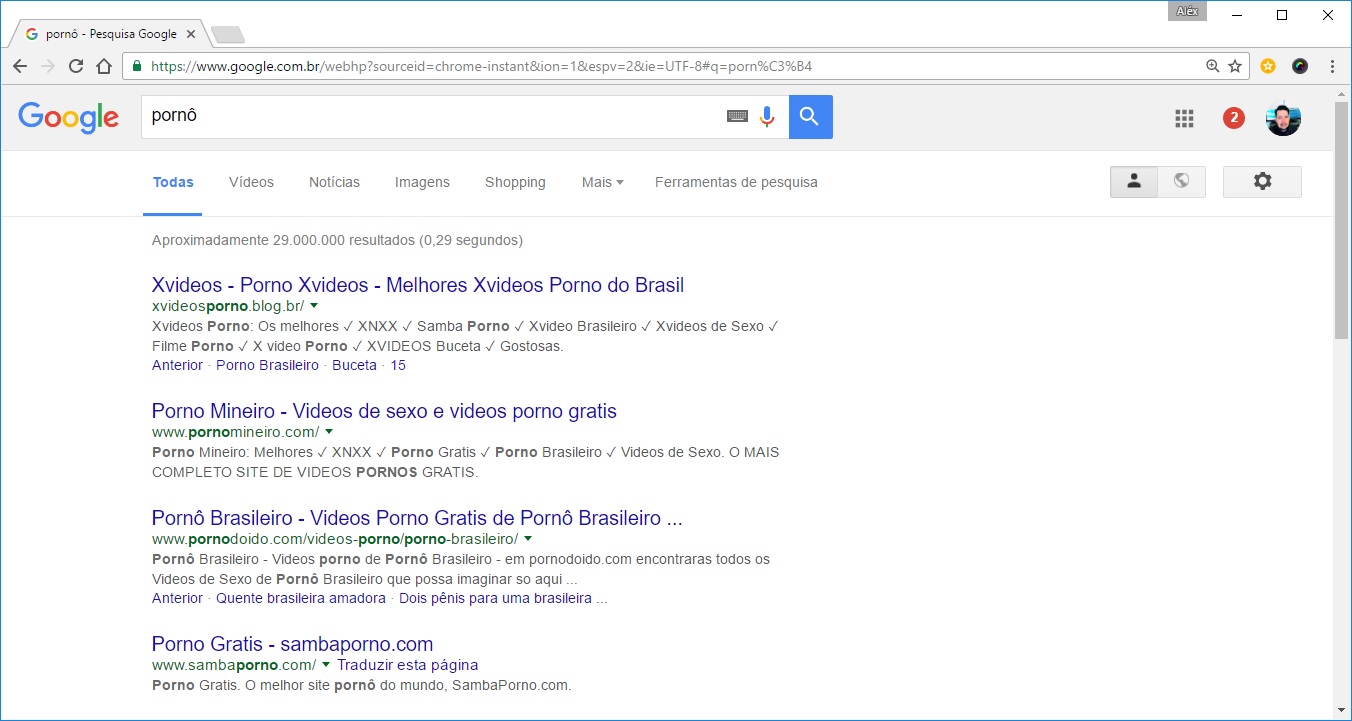Screen dimensions: 1352x721
Task: Click Traduzir esta página link
Action: pyautogui.click(x=407, y=665)
